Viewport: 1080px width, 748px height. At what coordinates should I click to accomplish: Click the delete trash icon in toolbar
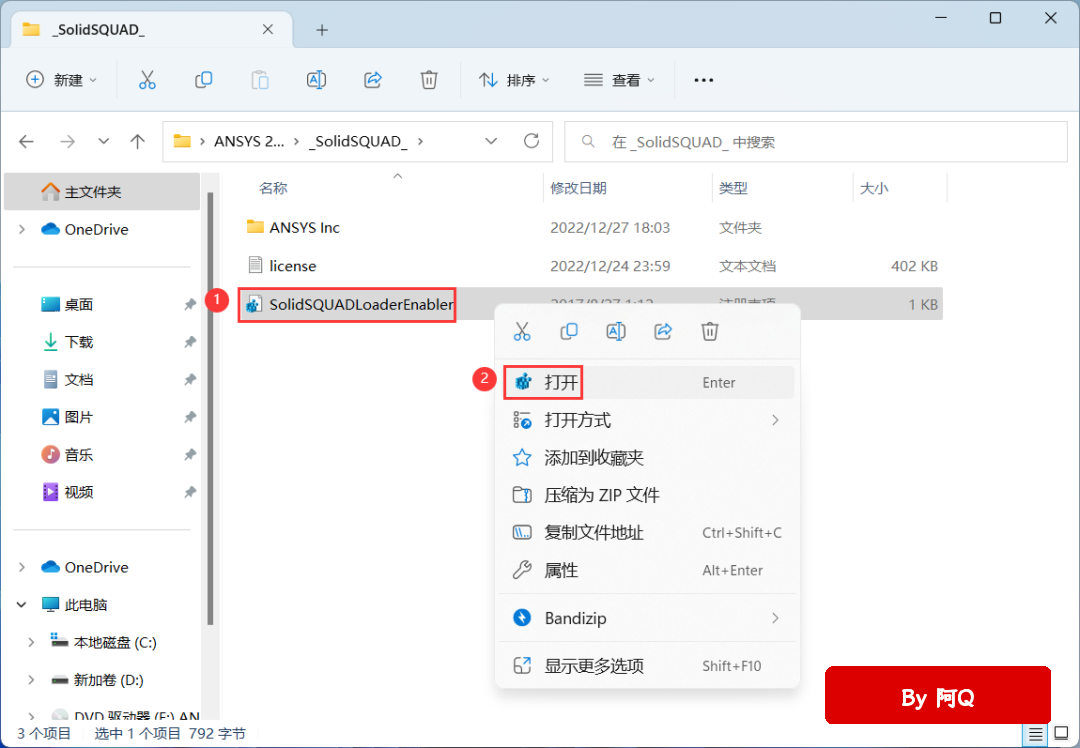tap(429, 80)
